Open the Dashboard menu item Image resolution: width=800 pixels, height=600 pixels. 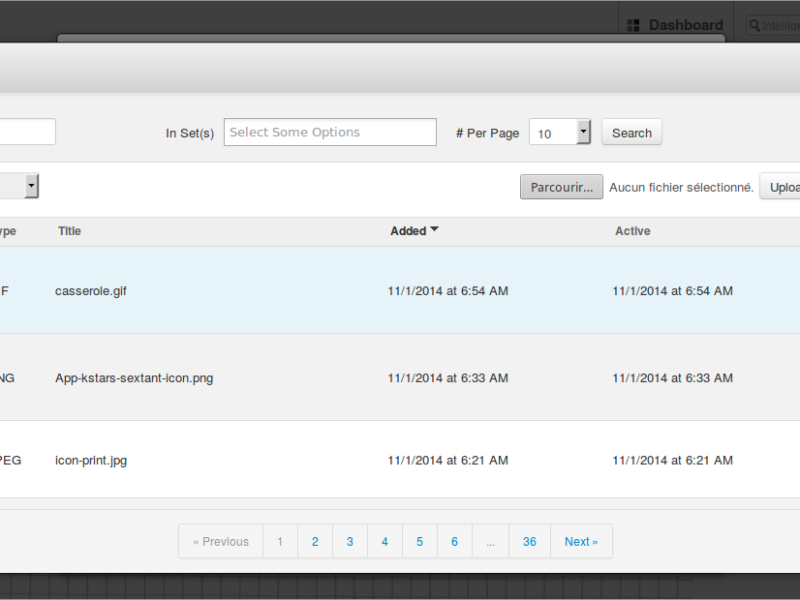675,25
